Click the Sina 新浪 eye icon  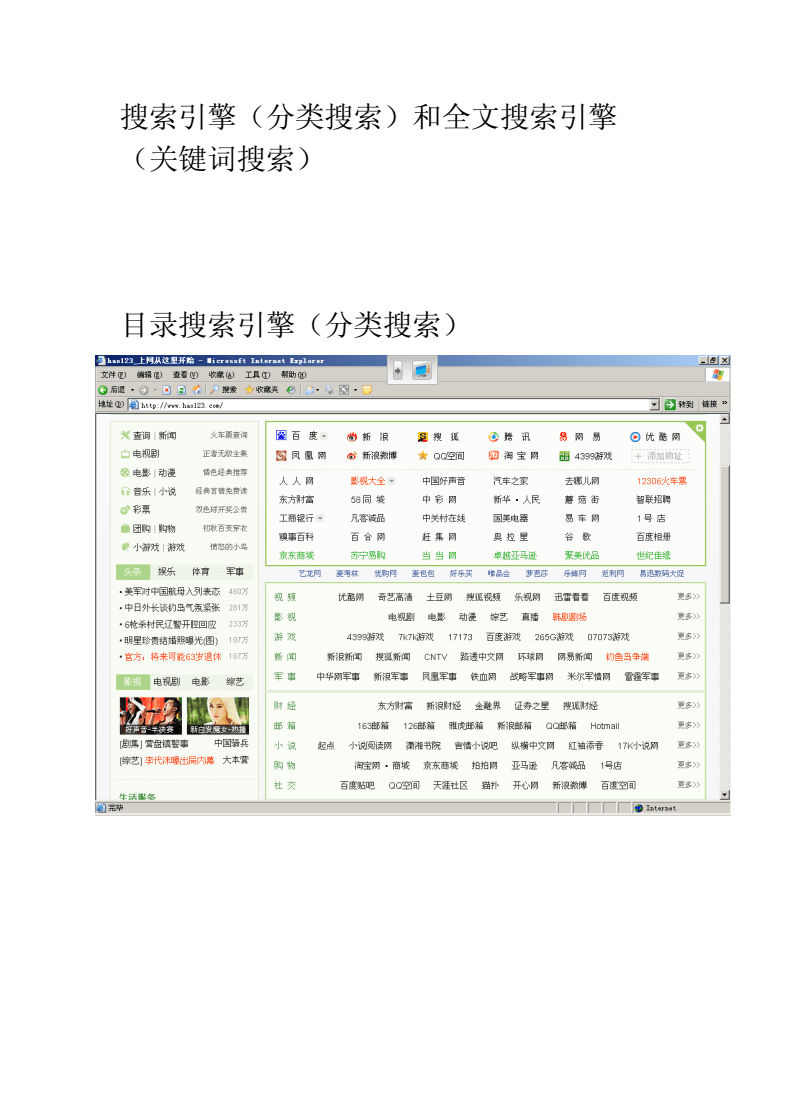tap(352, 436)
